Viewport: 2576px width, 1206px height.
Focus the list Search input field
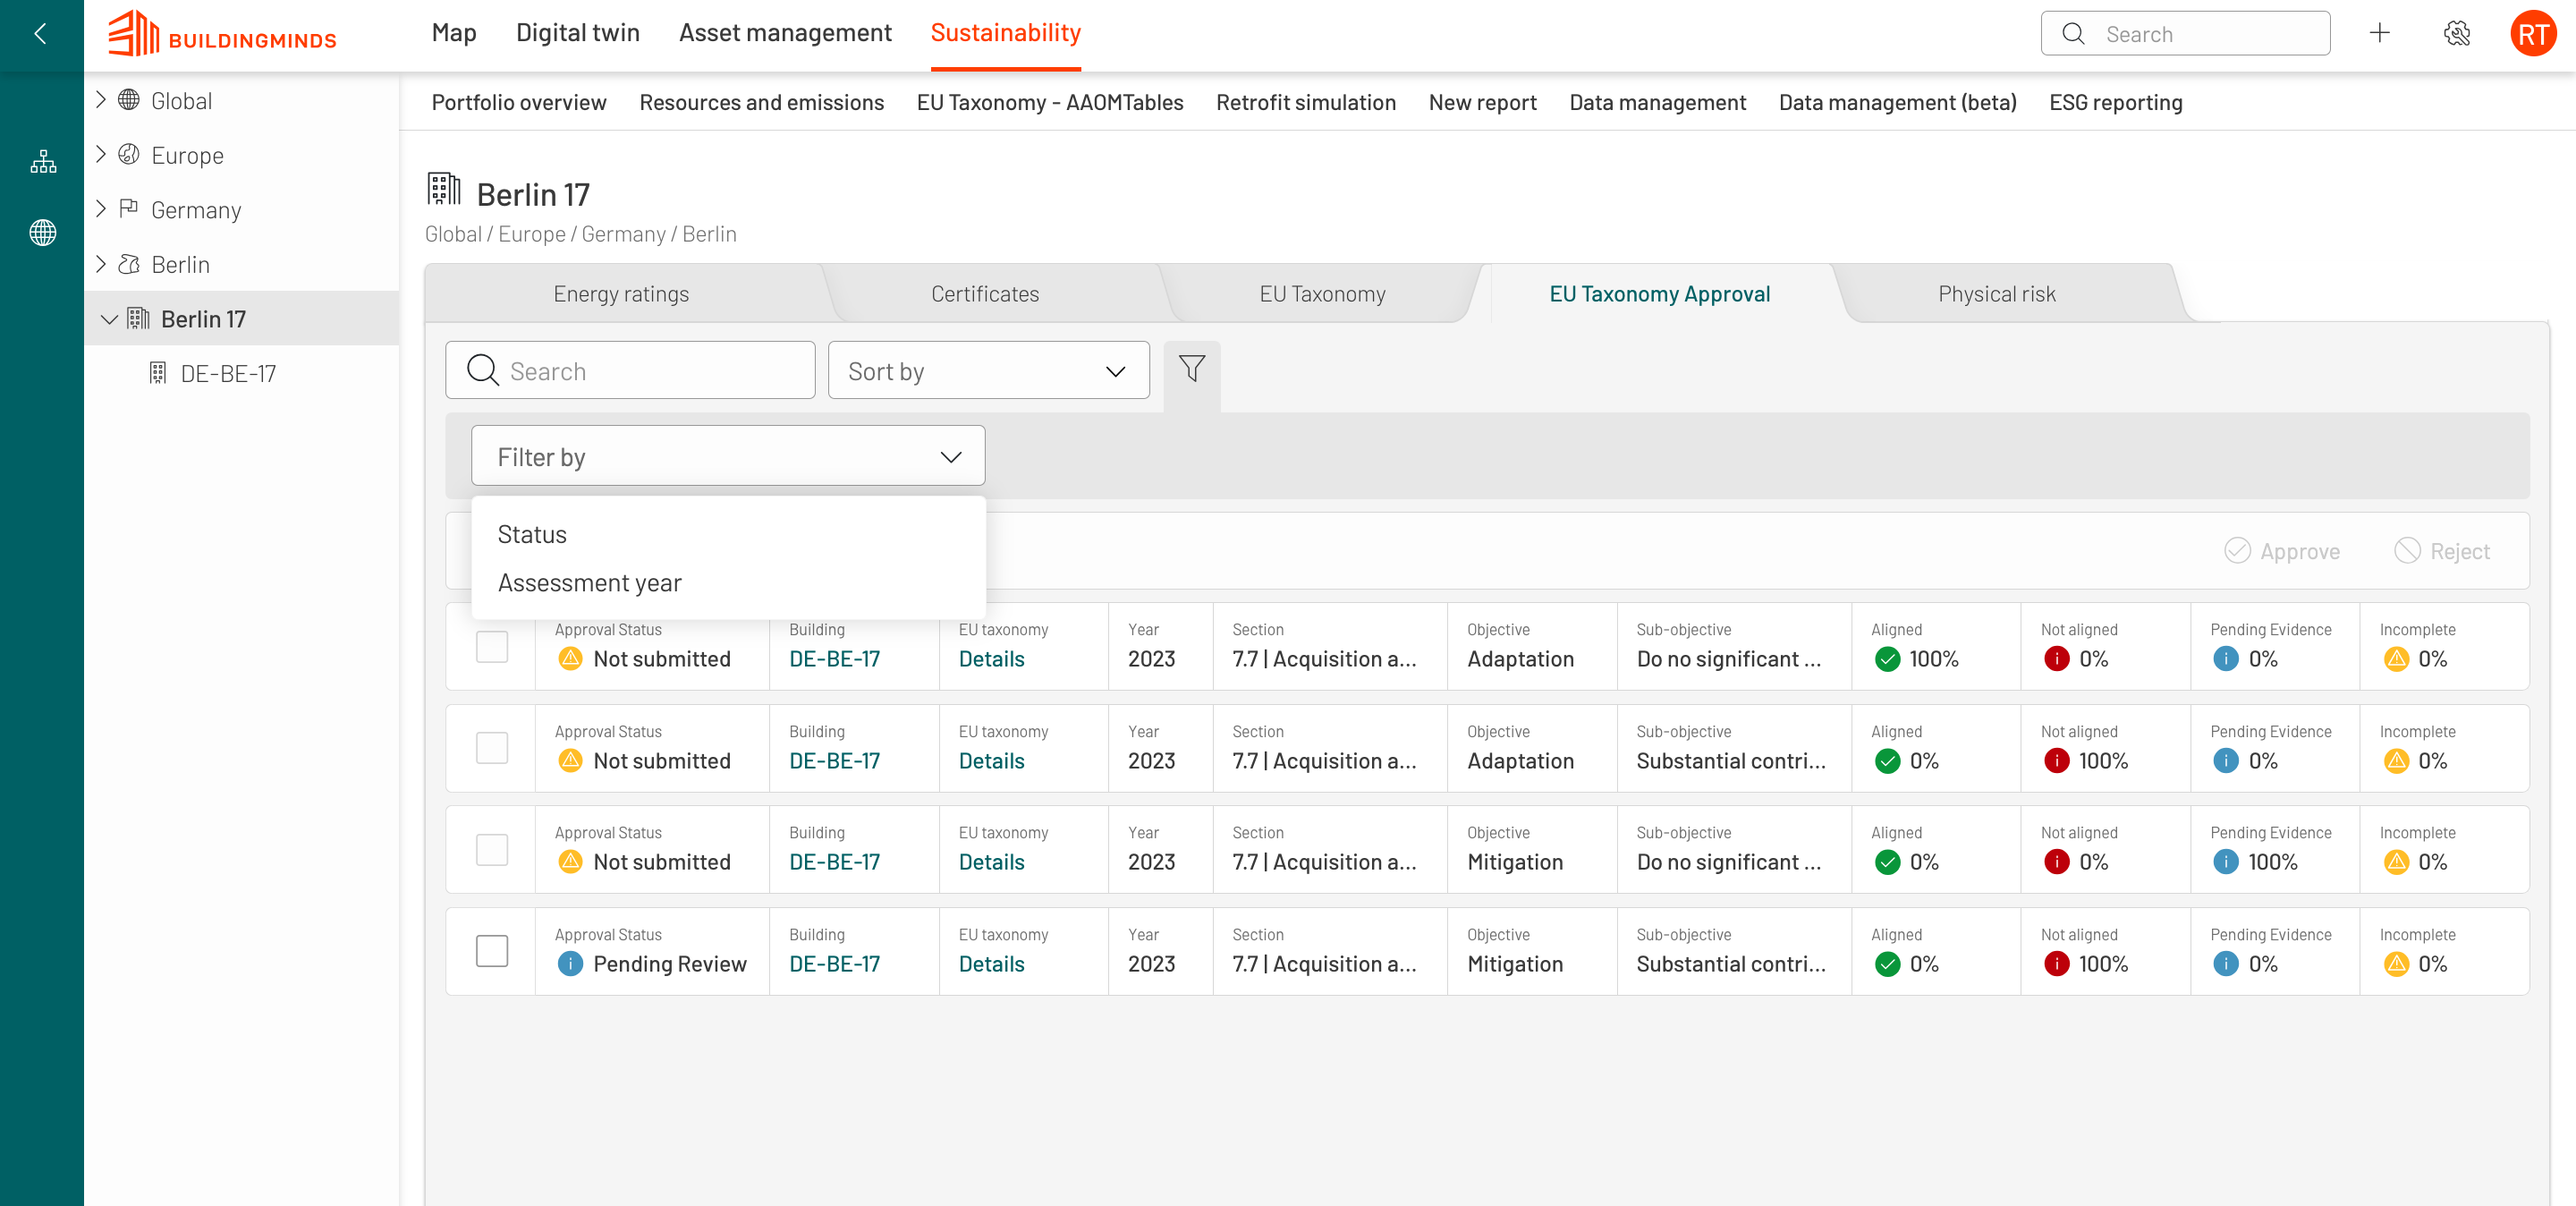pos(630,371)
